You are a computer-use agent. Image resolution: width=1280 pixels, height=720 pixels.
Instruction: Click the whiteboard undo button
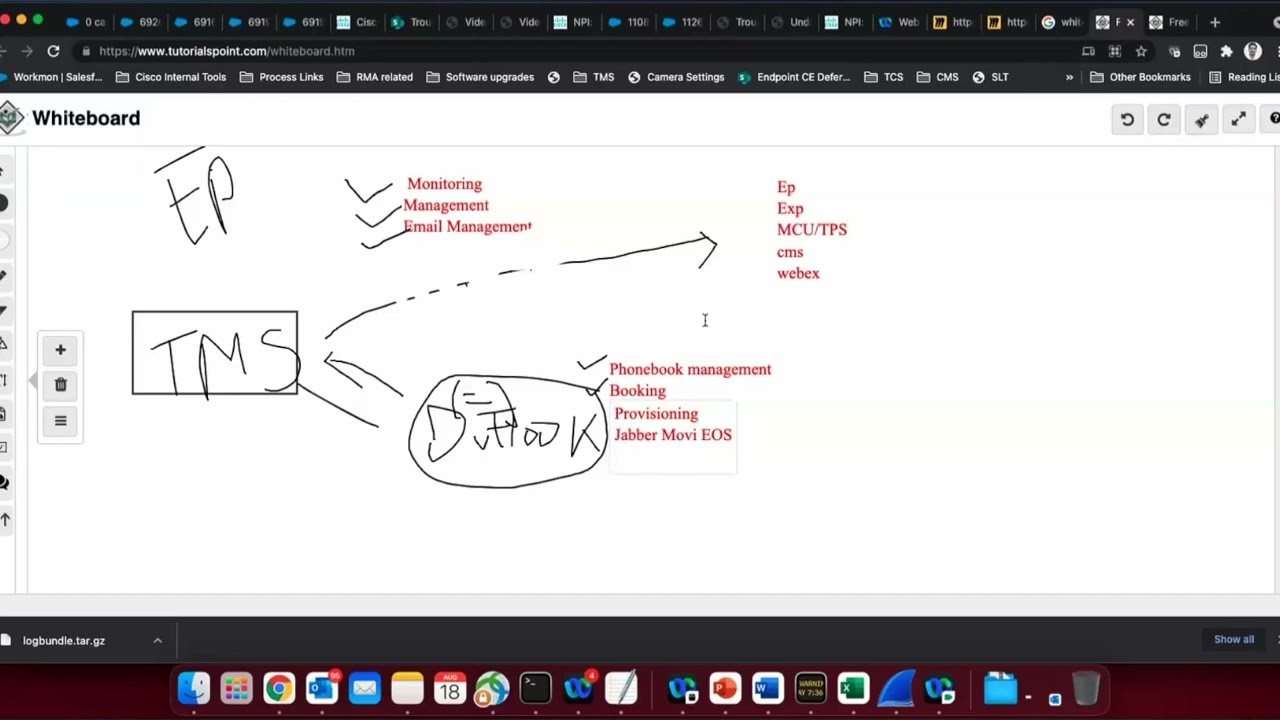click(x=1127, y=120)
